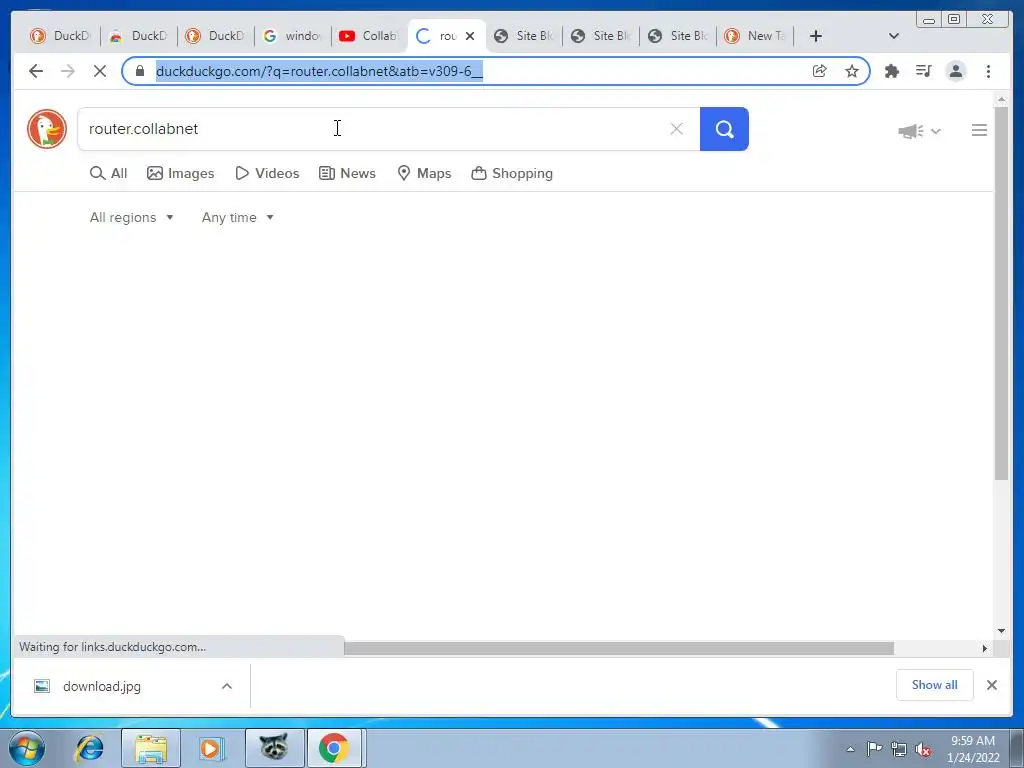The width and height of the screenshot is (1024, 768).
Task: Expand the download.jpg options chevron
Action: 227,686
